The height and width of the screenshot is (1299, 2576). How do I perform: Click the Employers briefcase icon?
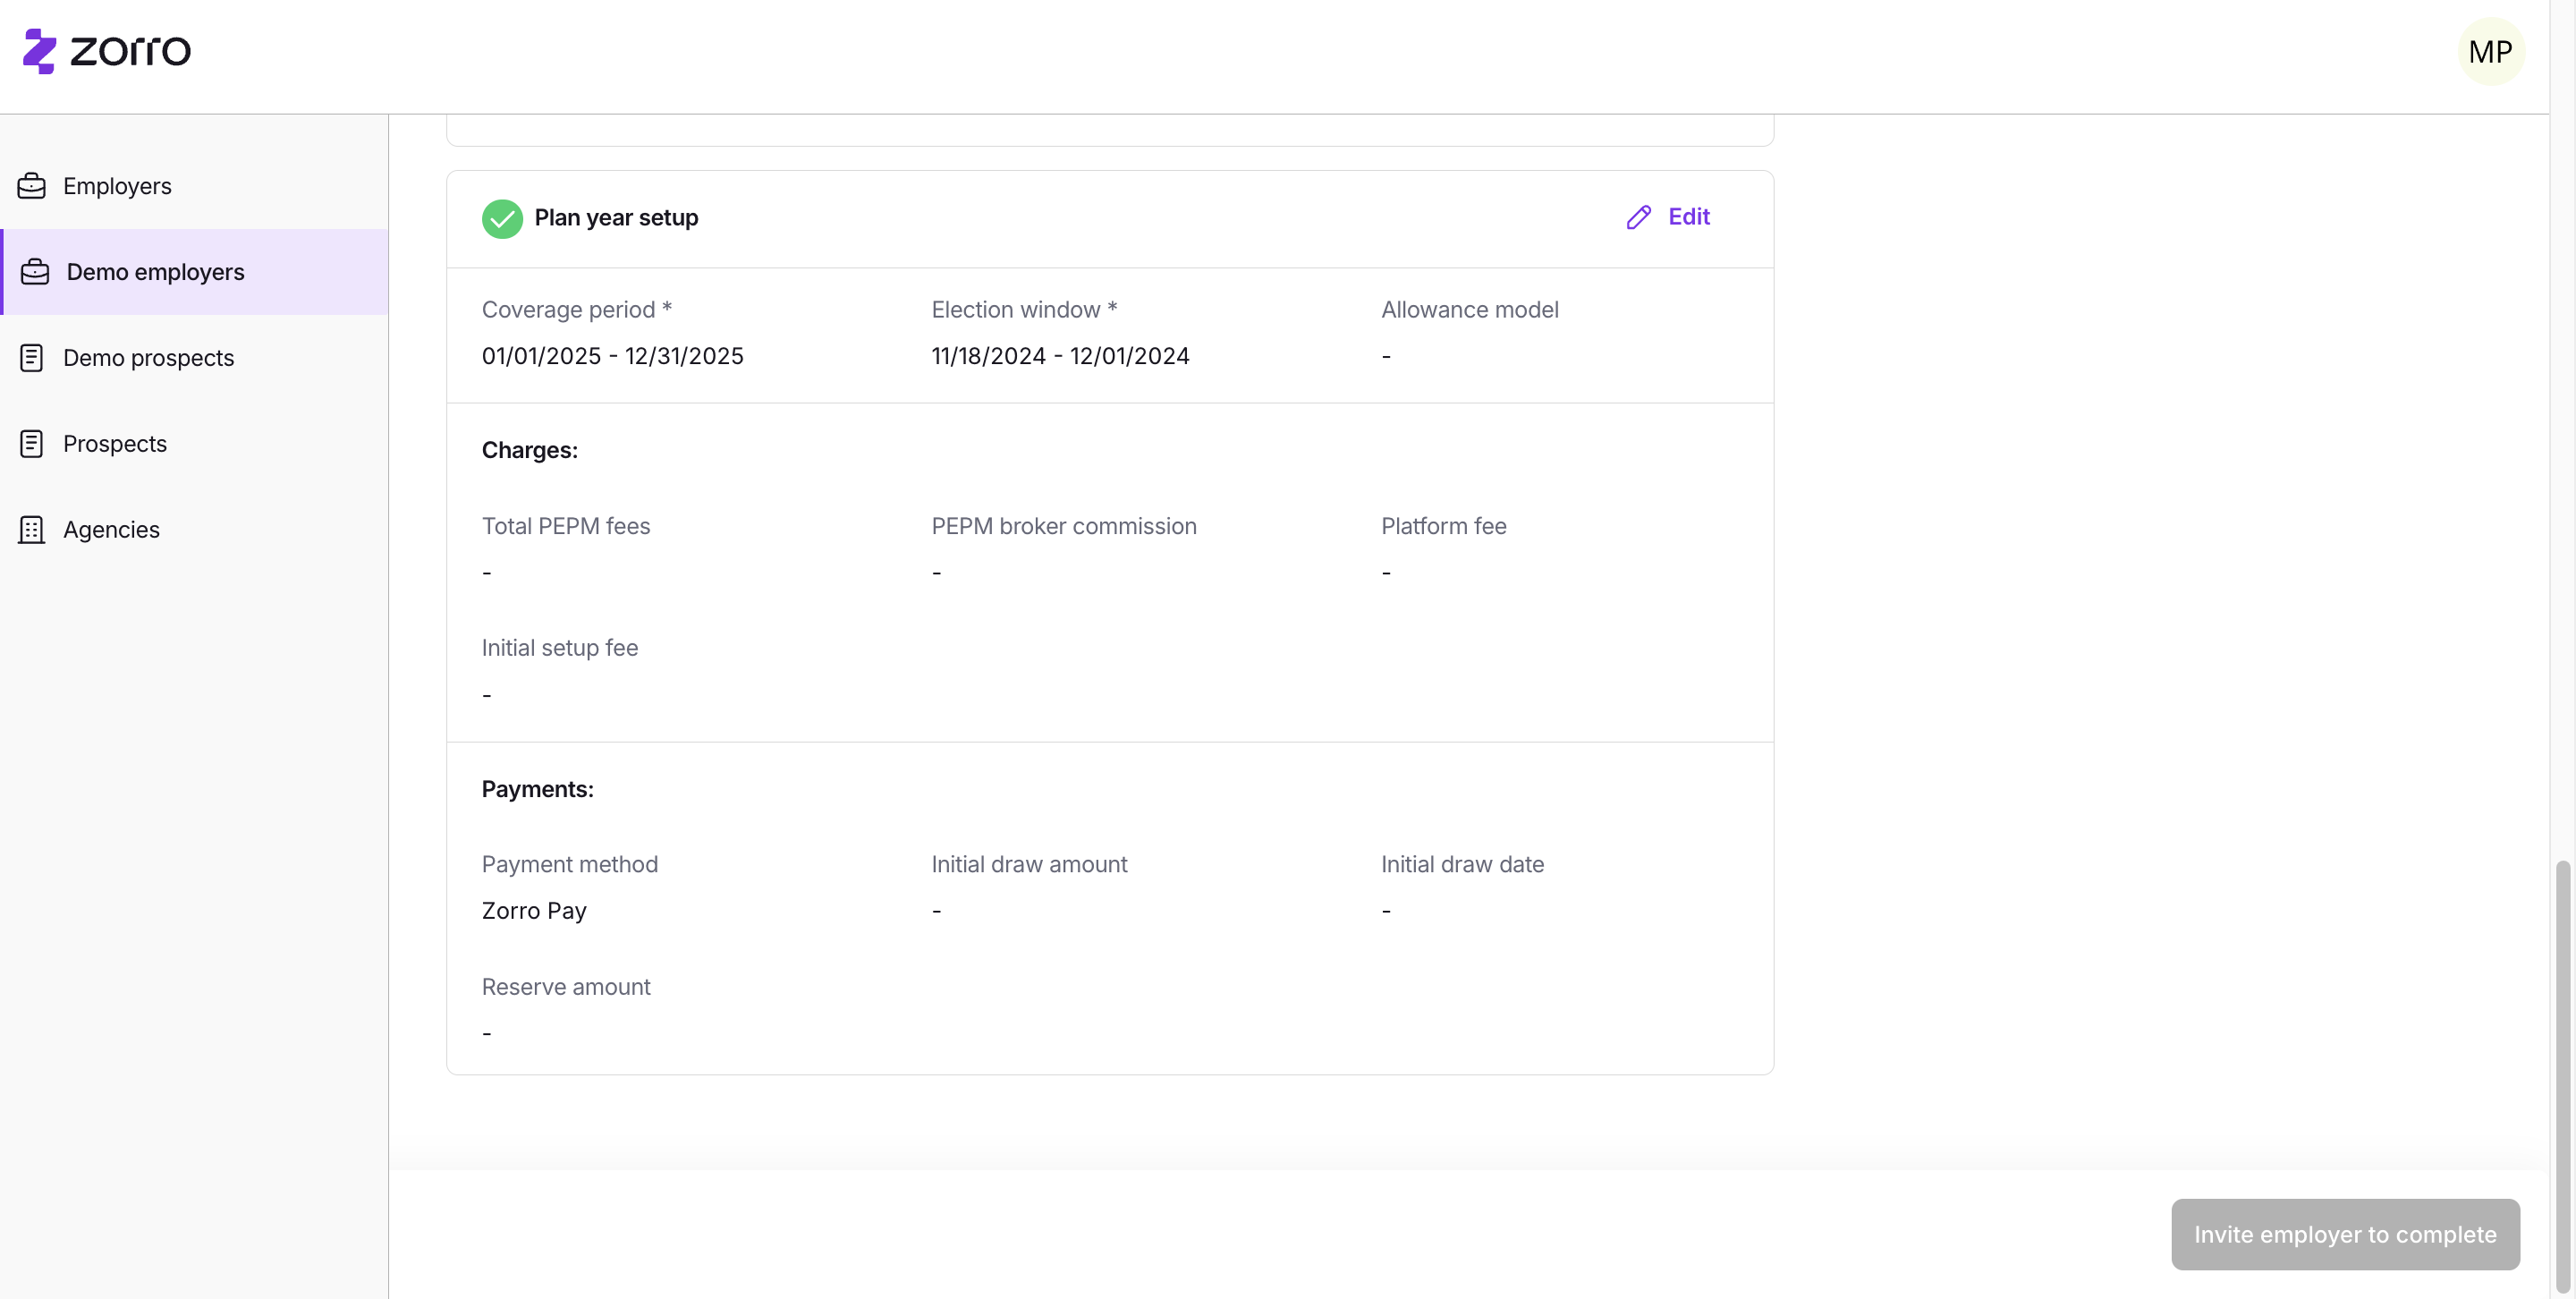[32, 186]
